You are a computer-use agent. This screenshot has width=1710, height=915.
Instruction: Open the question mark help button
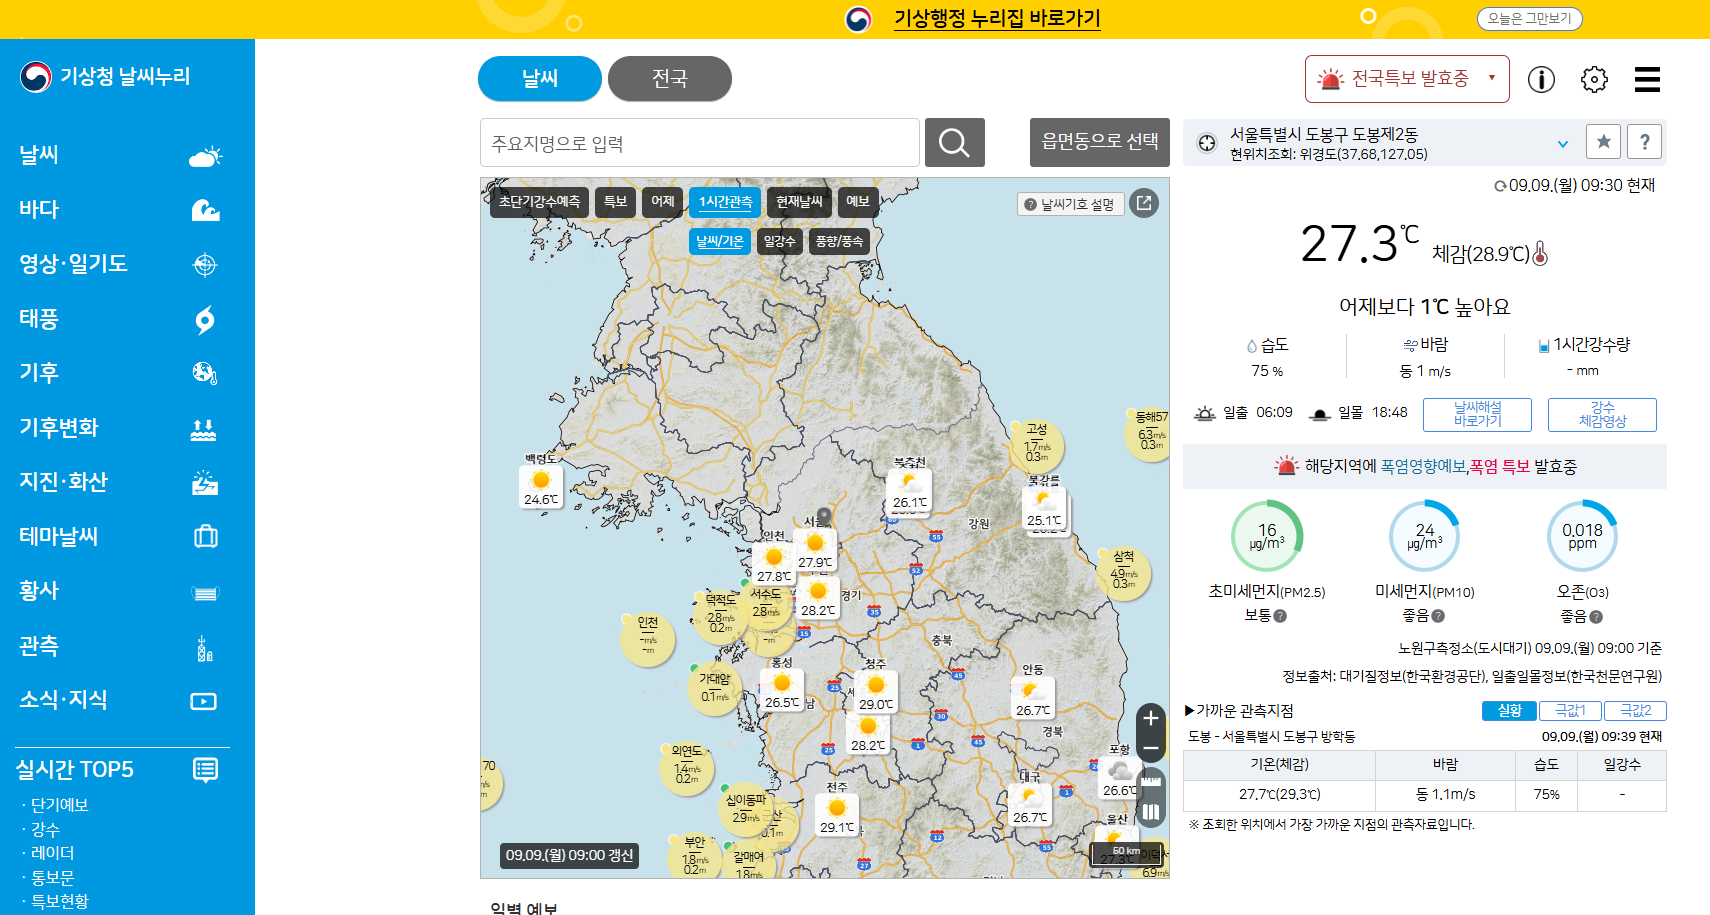coord(1644,142)
